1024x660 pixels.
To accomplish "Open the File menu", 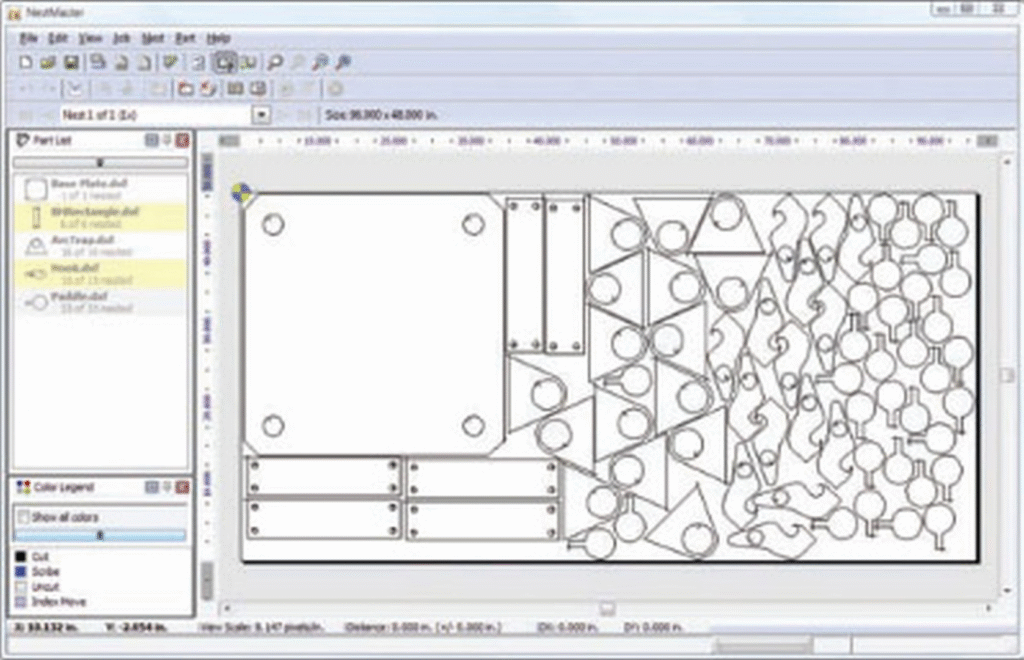I will point(28,38).
